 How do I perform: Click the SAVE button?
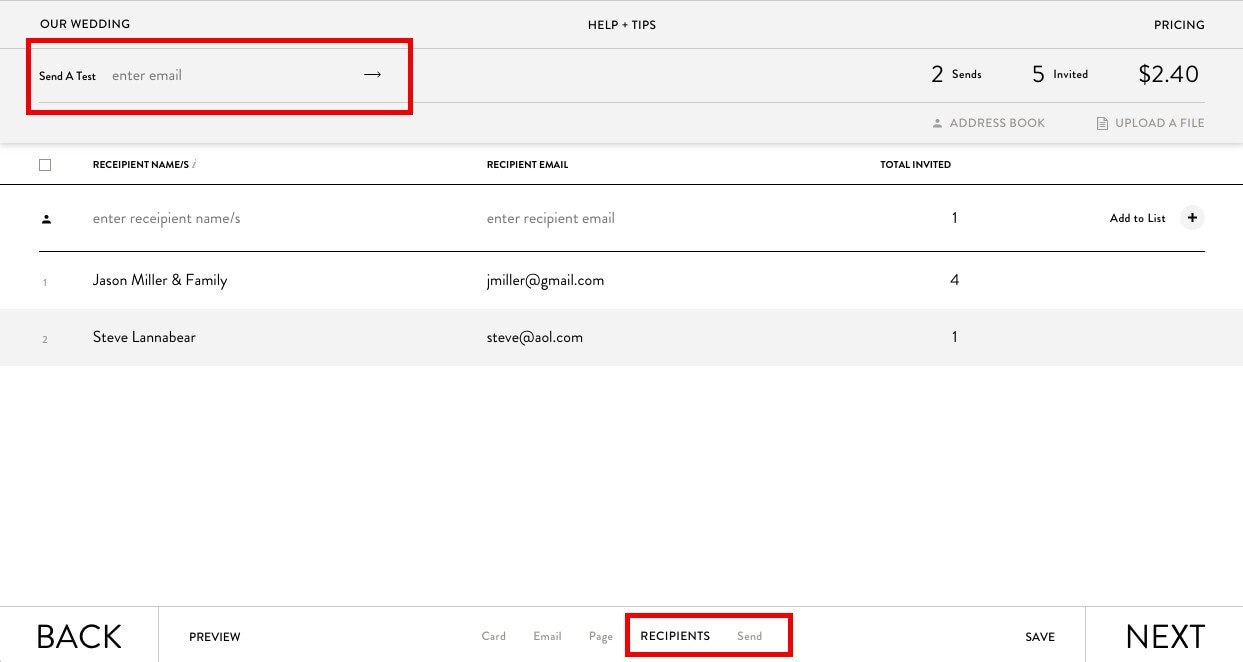[1039, 637]
